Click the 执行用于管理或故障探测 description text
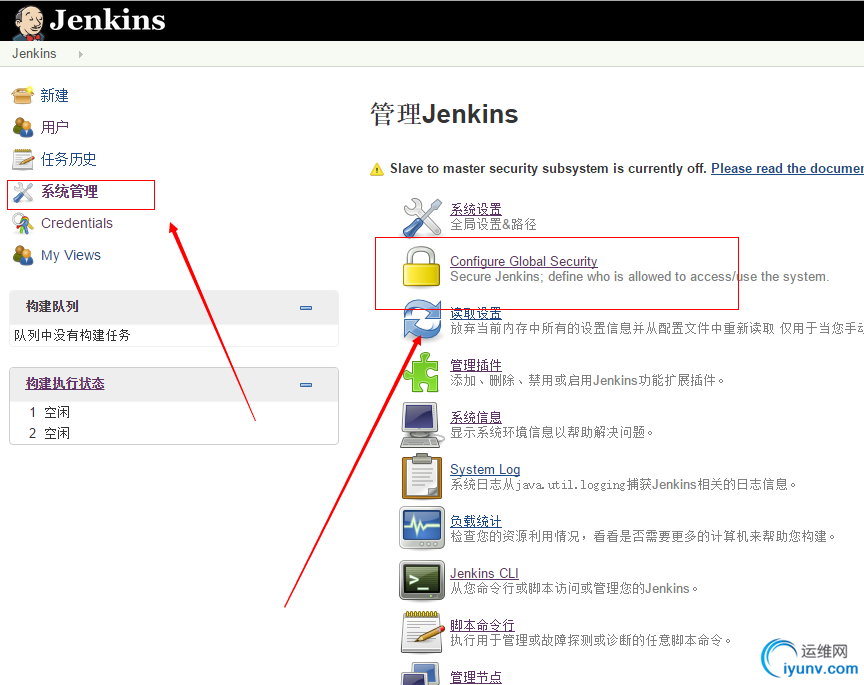 pyautogui.click(x=591, y=640)
